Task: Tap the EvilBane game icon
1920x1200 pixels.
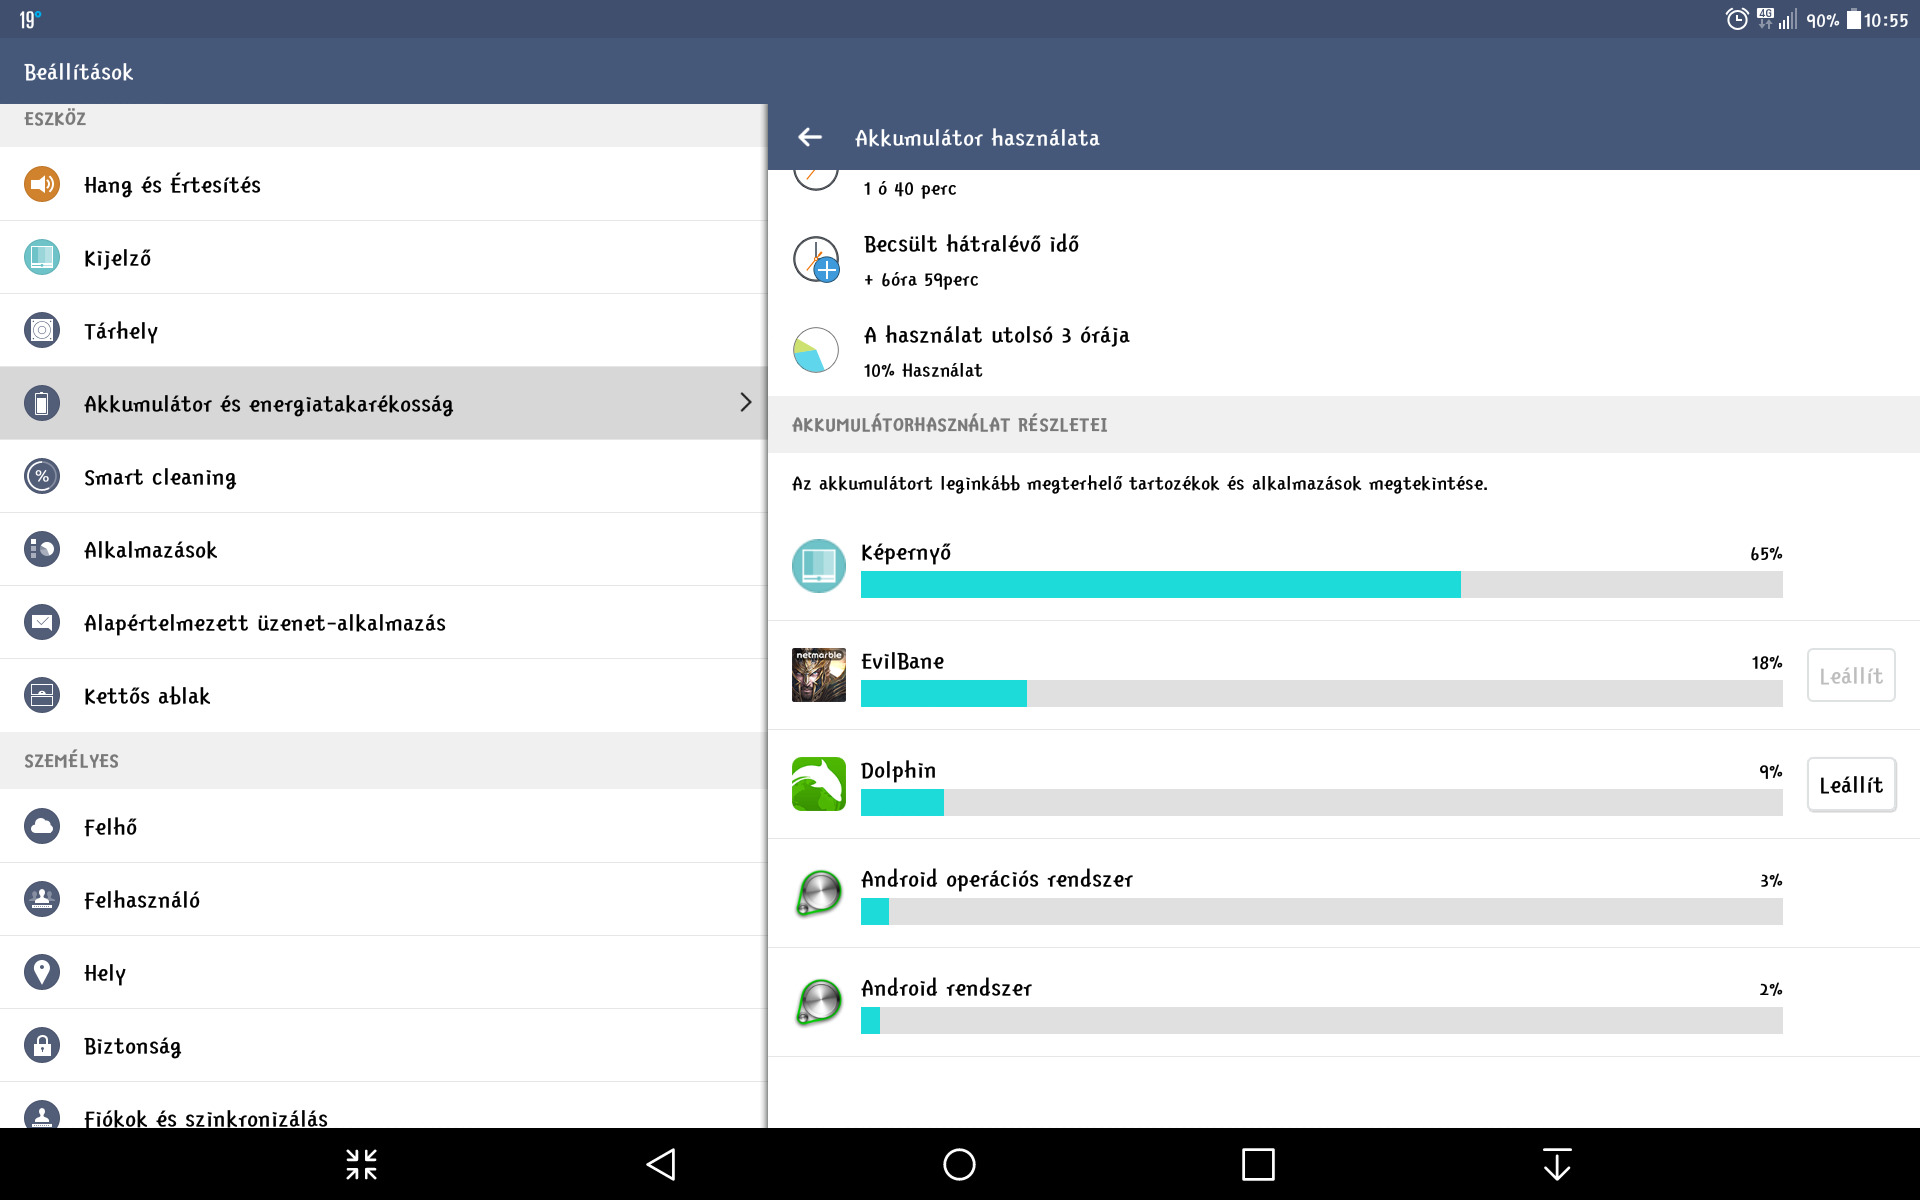Action: (x=819, y=675)
